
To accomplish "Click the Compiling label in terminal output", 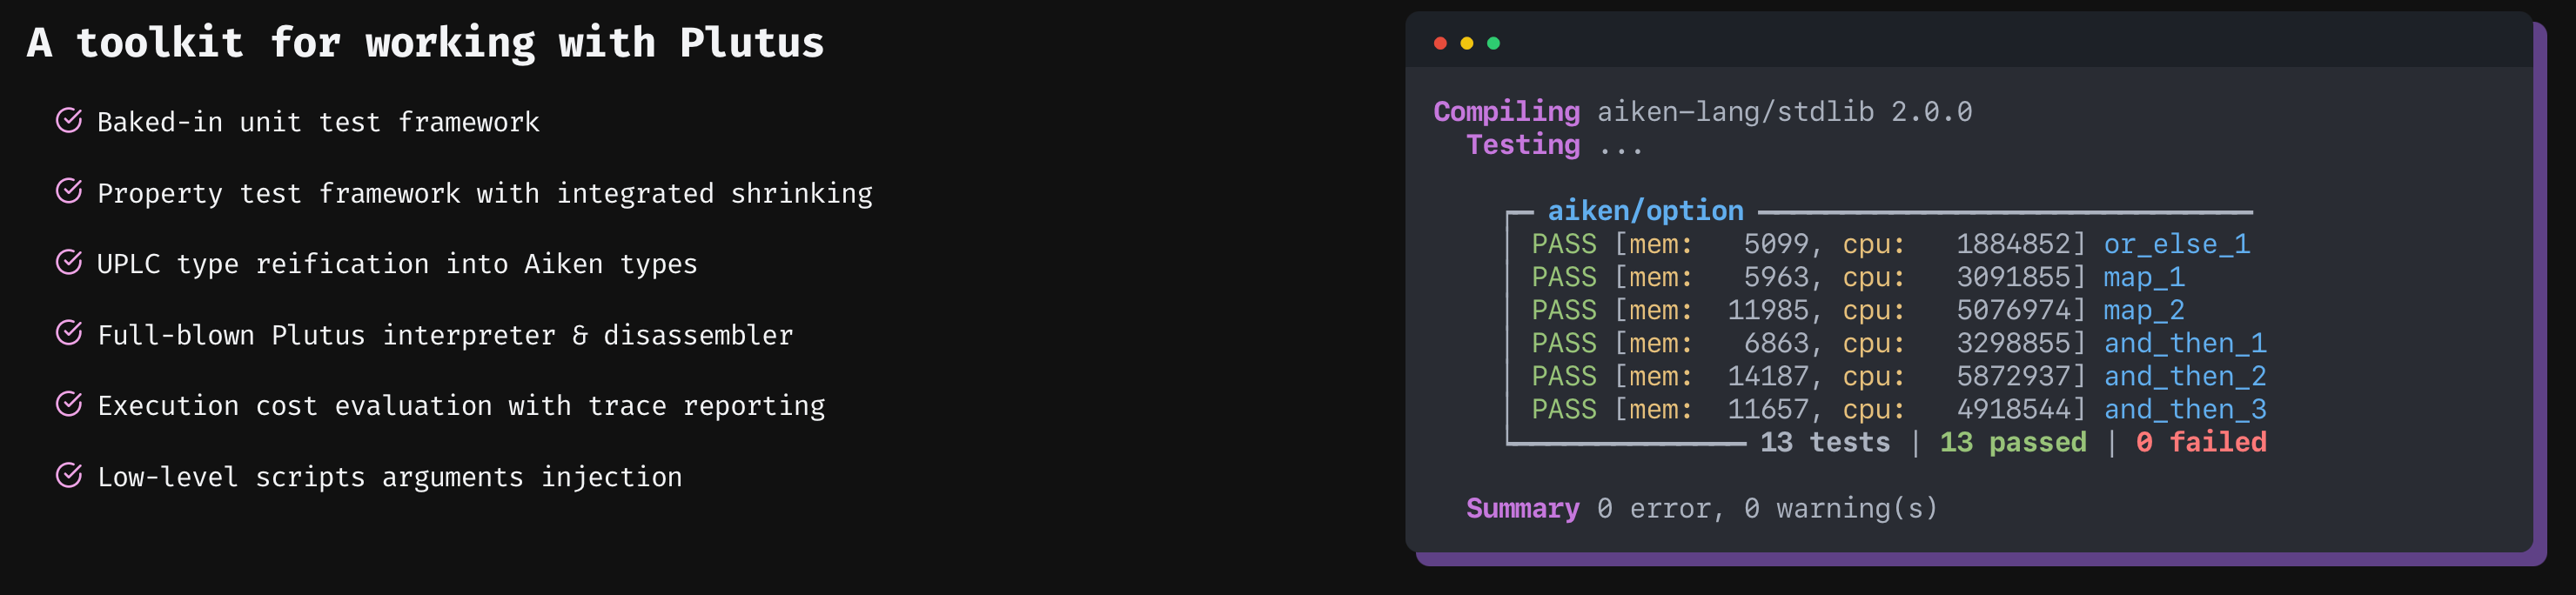I will pyautogui.click(x=1506, y=112).
